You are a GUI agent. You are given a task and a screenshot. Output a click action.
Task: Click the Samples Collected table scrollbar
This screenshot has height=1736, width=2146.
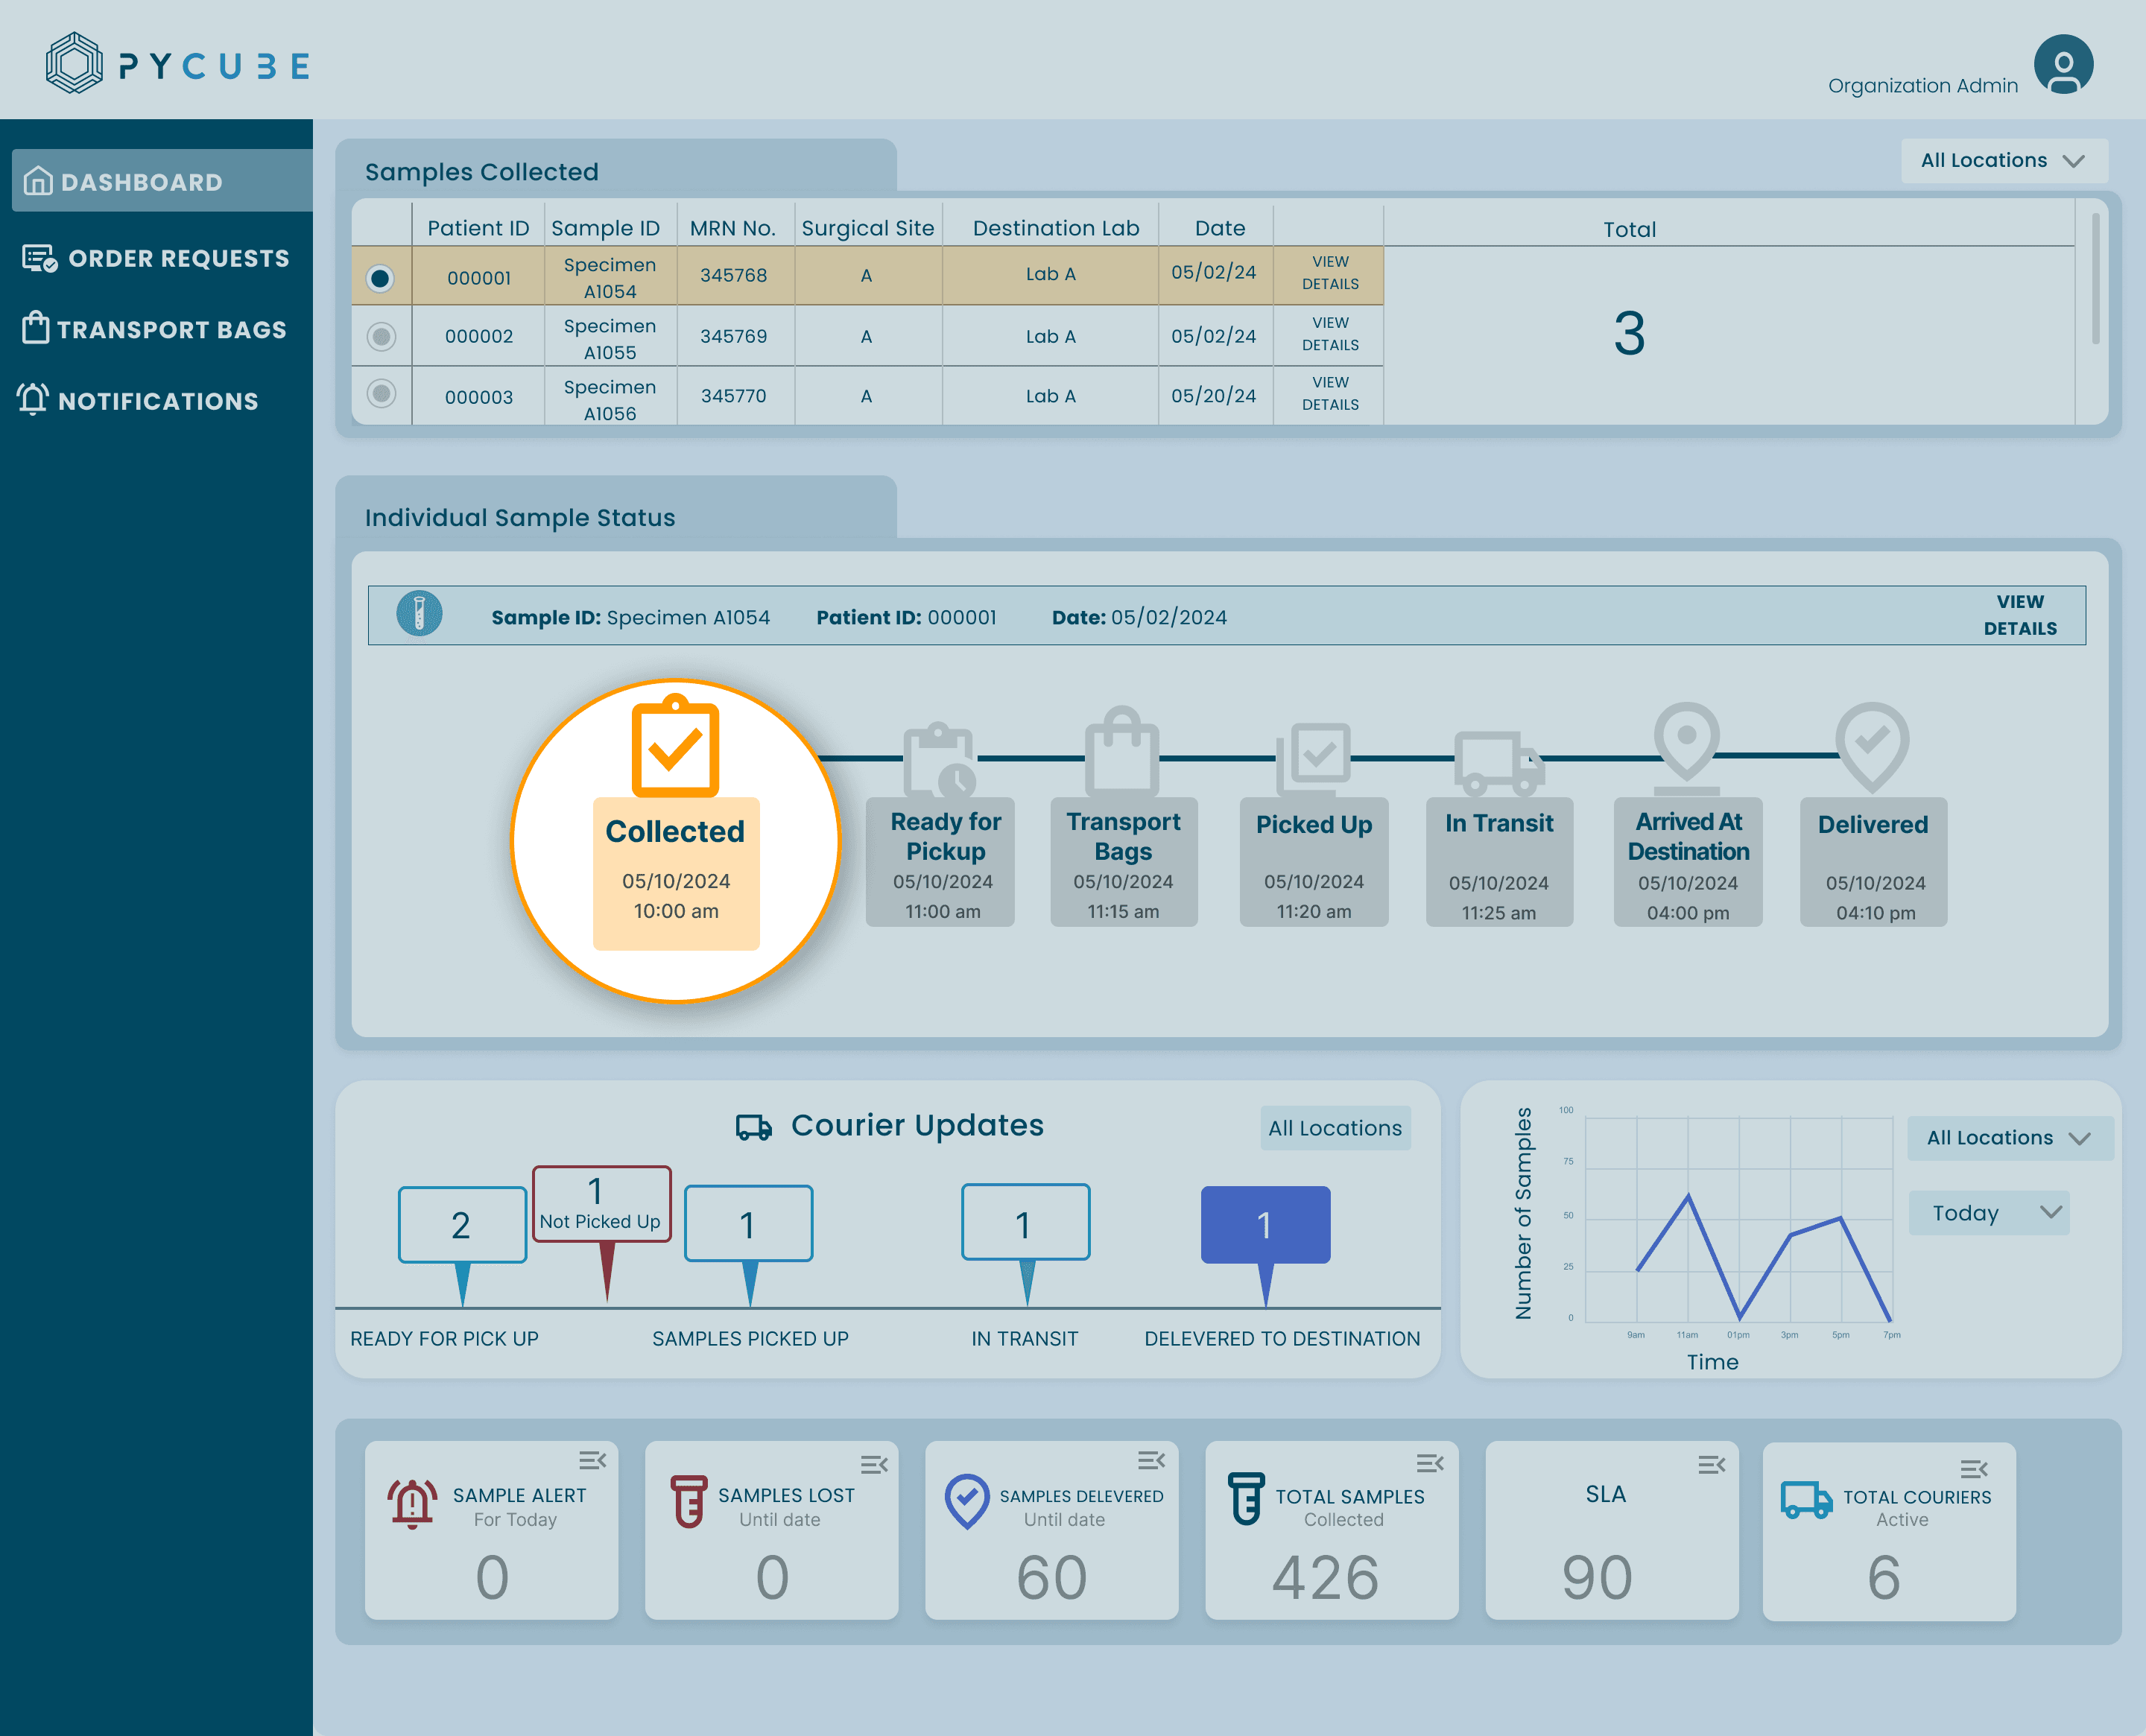[x=2095, y=277]
